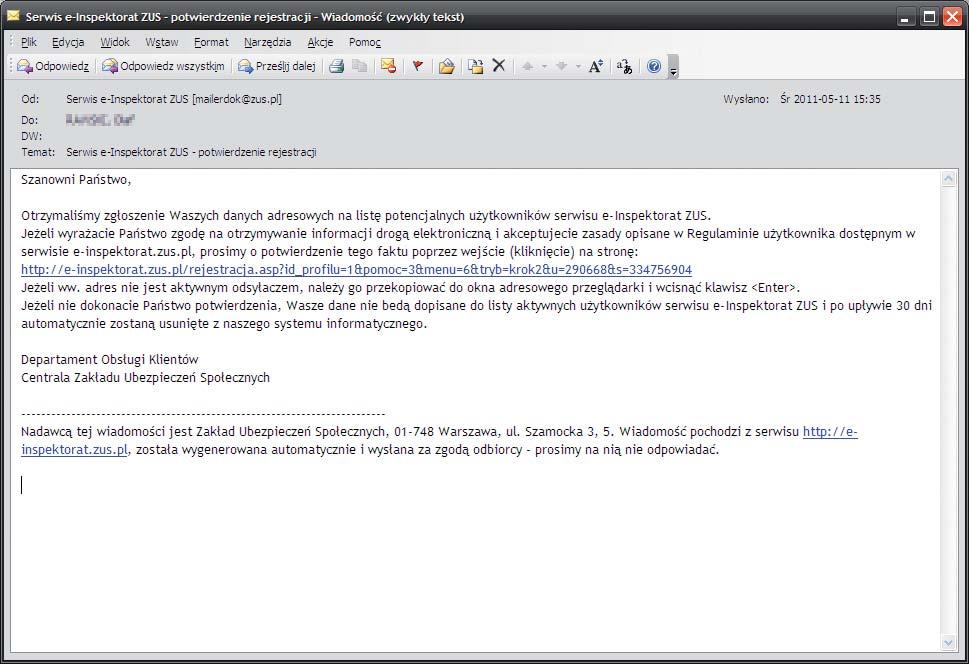
Task: Open the http://e-inspektorat.zus.pl footer link
Action: tap(830, 432)
